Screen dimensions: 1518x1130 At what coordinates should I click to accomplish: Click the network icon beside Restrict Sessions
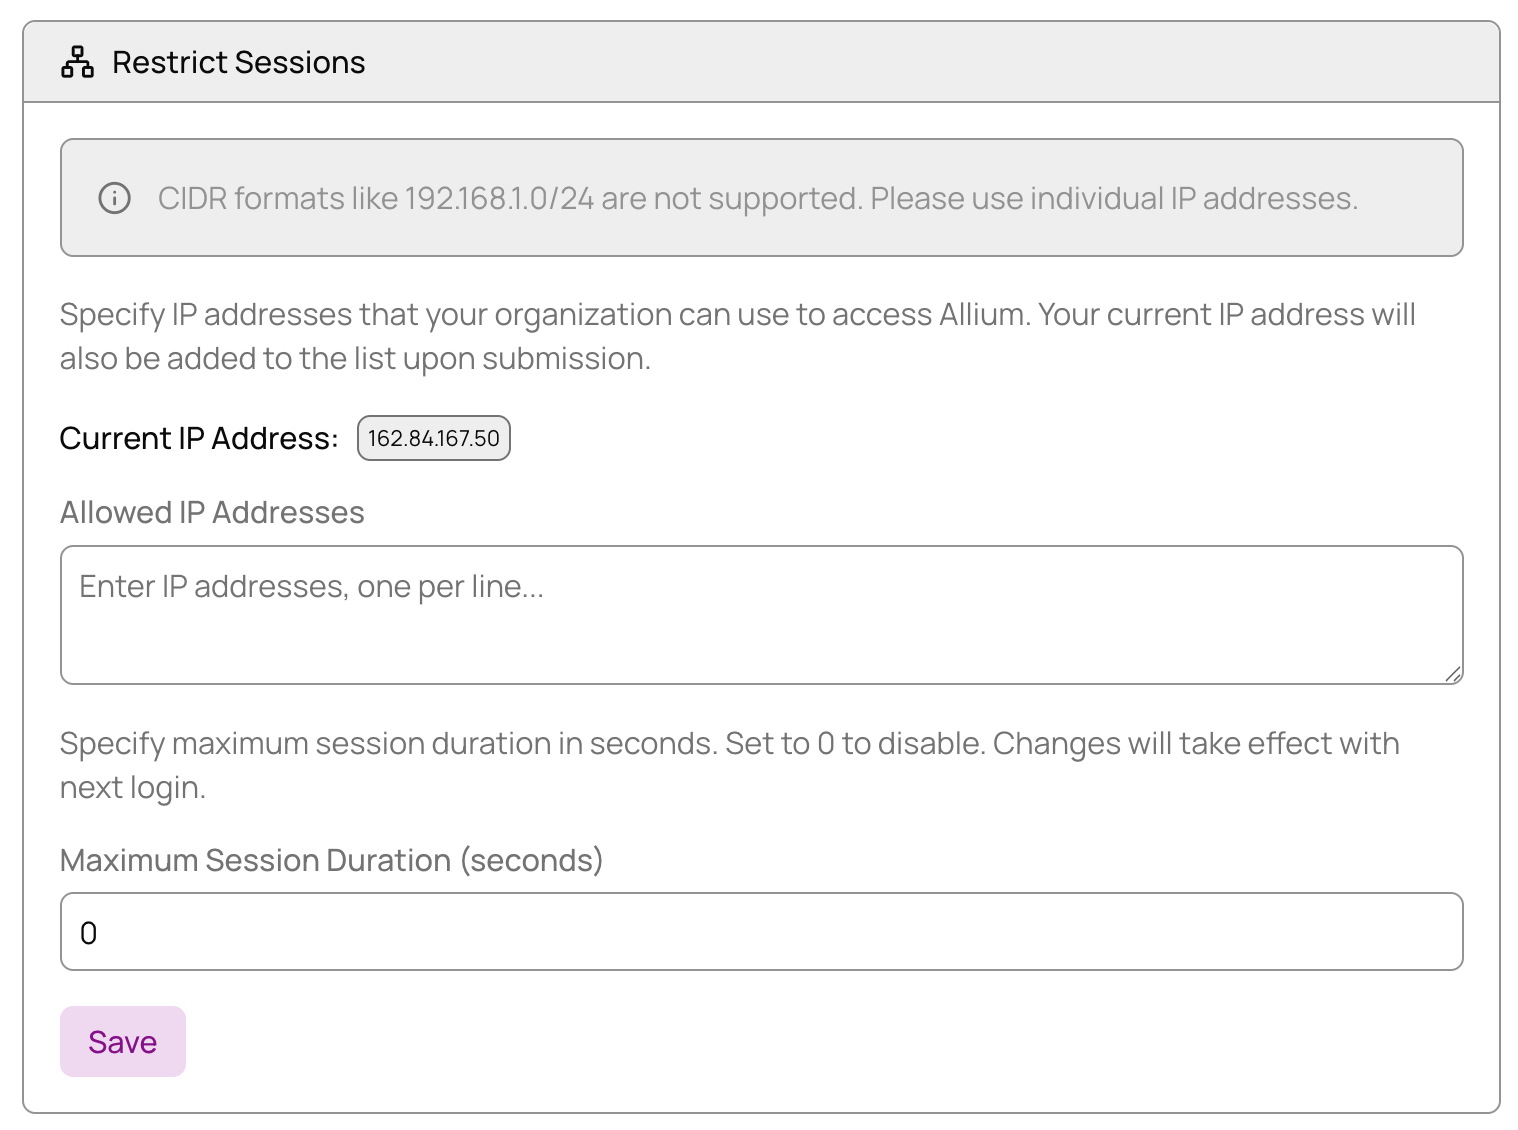tap(77, 62)
